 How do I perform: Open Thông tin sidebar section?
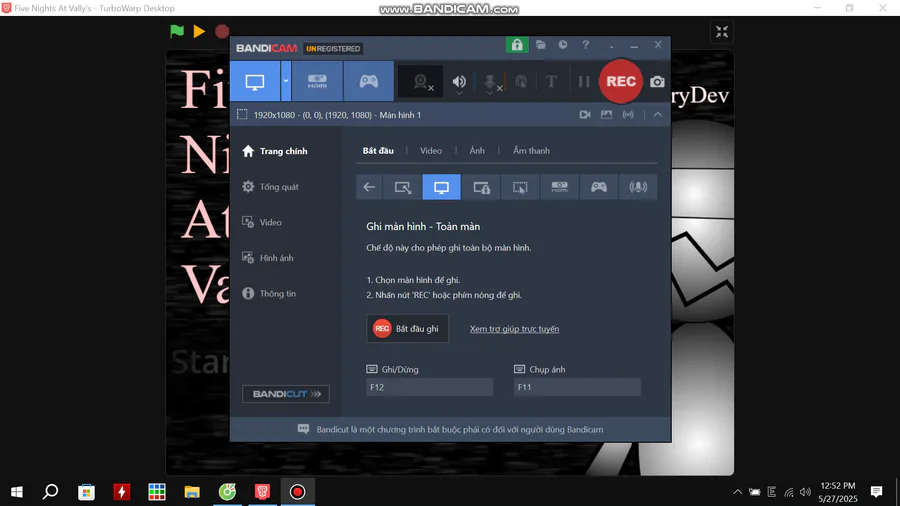click(269, 293)
